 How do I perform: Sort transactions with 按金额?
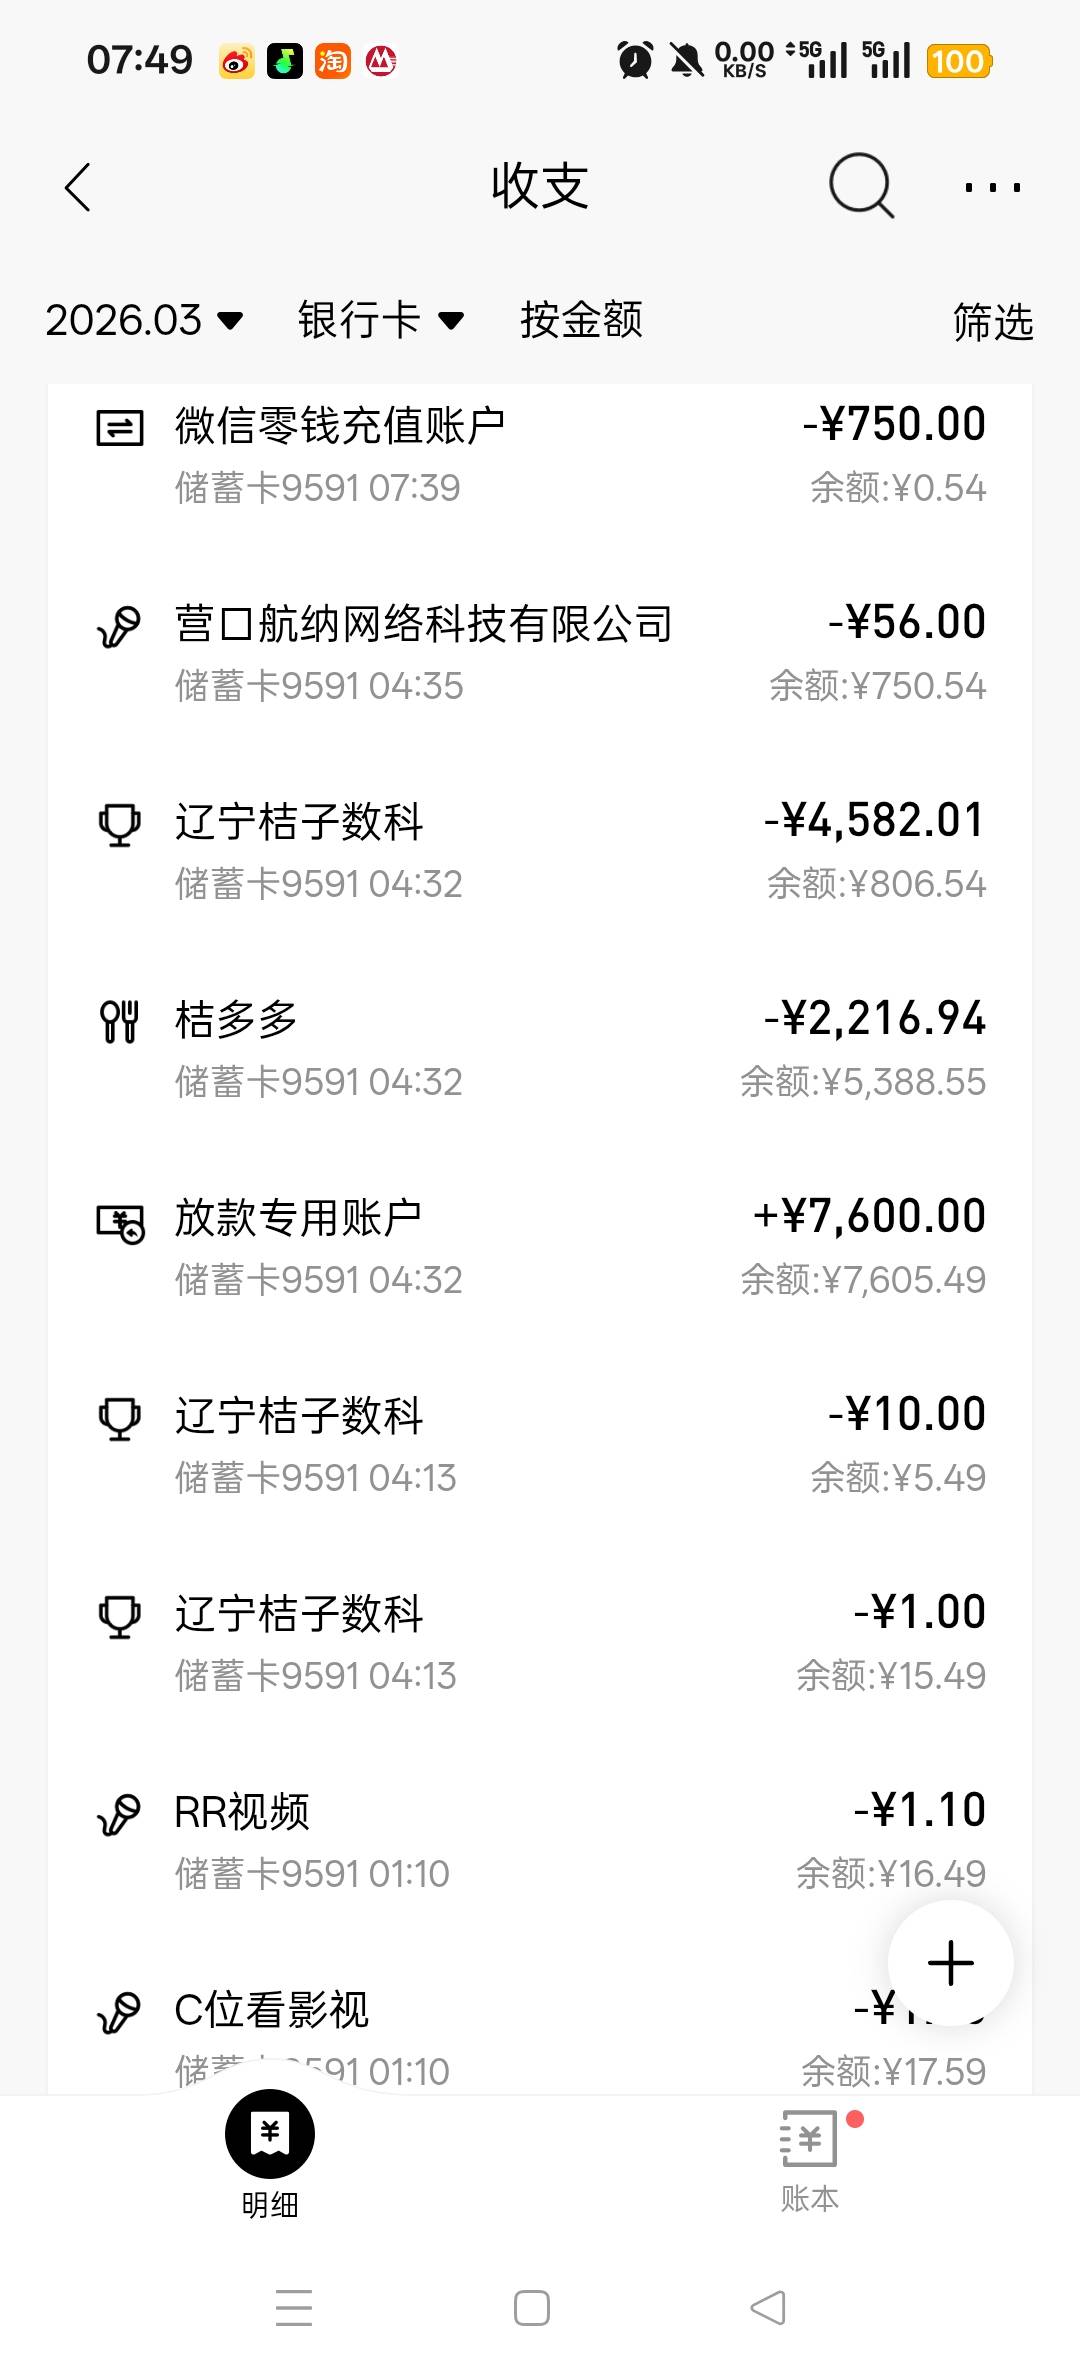(x=581, y=320)
